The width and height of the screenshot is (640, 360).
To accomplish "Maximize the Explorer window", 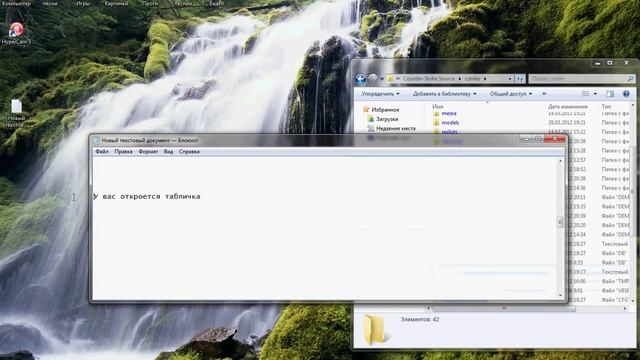I will click(610, 63).
